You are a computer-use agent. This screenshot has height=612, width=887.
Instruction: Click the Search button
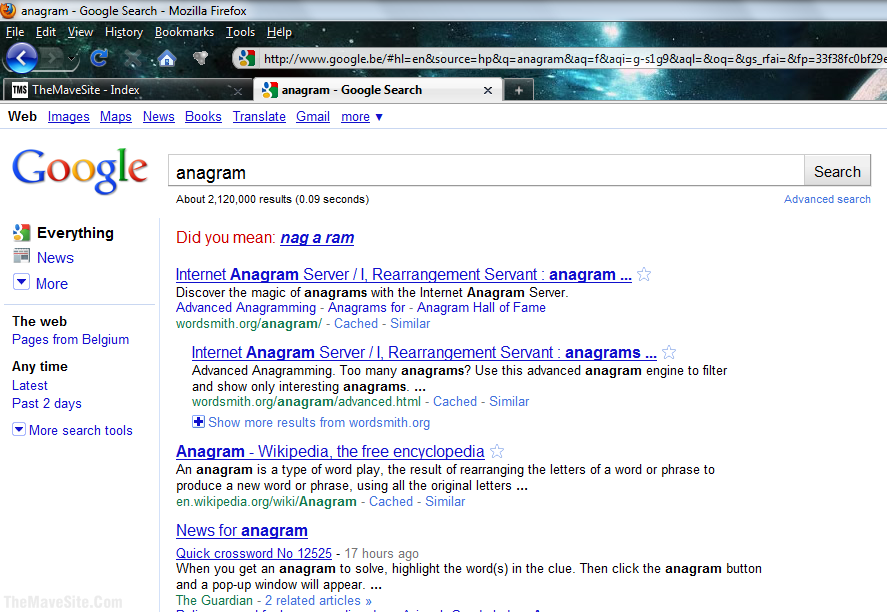[837, 171]
